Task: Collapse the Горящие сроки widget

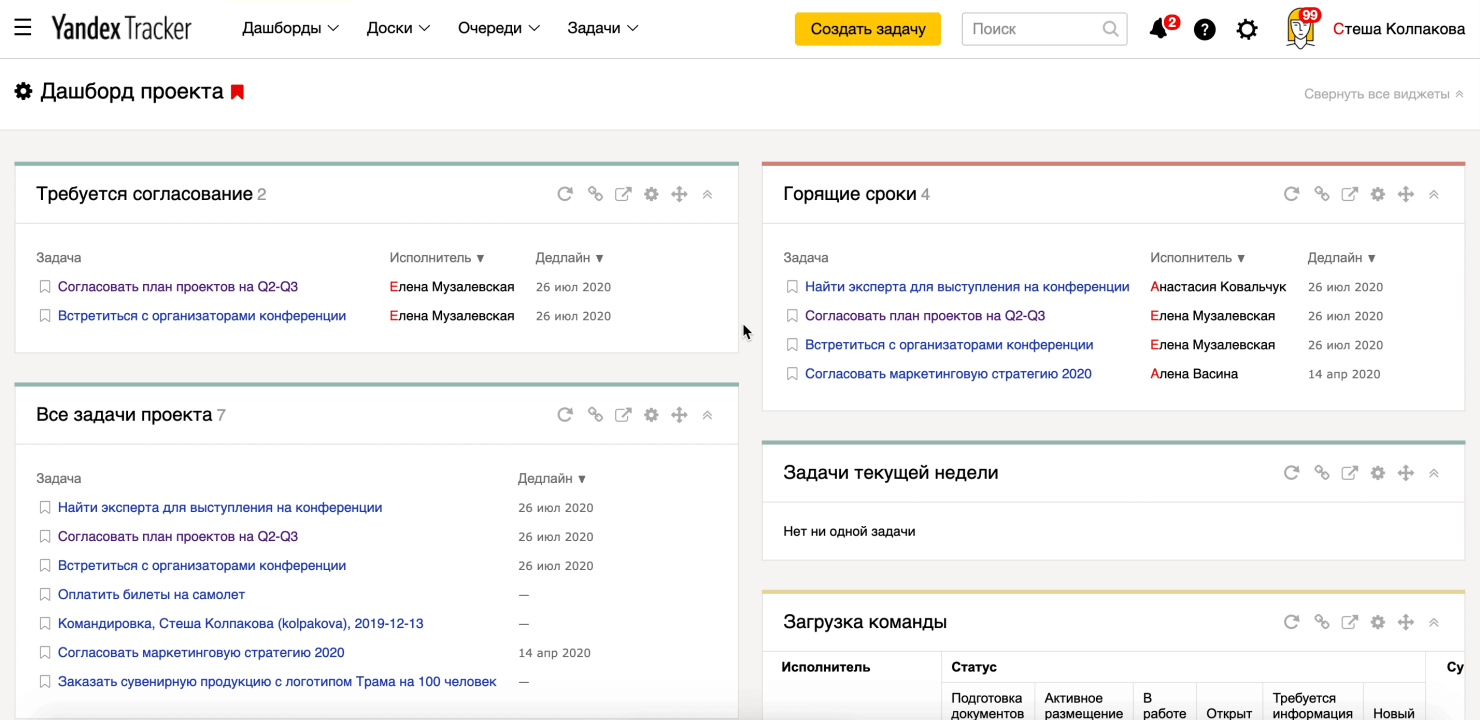Action: pos(1434,194)
